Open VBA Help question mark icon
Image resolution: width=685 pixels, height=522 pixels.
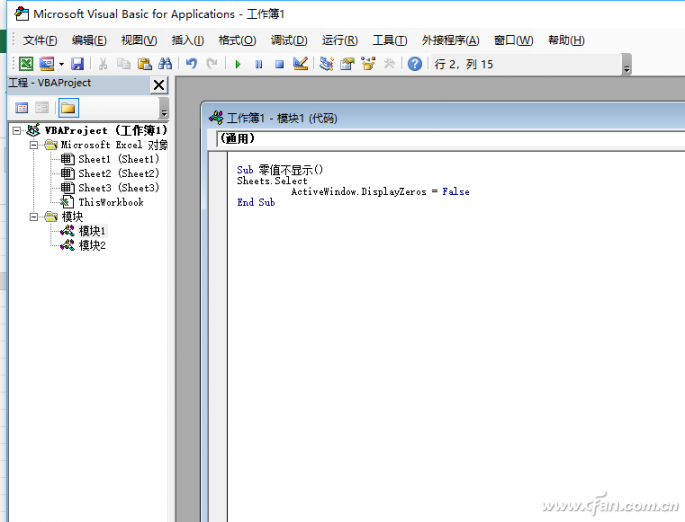point(415,64)
